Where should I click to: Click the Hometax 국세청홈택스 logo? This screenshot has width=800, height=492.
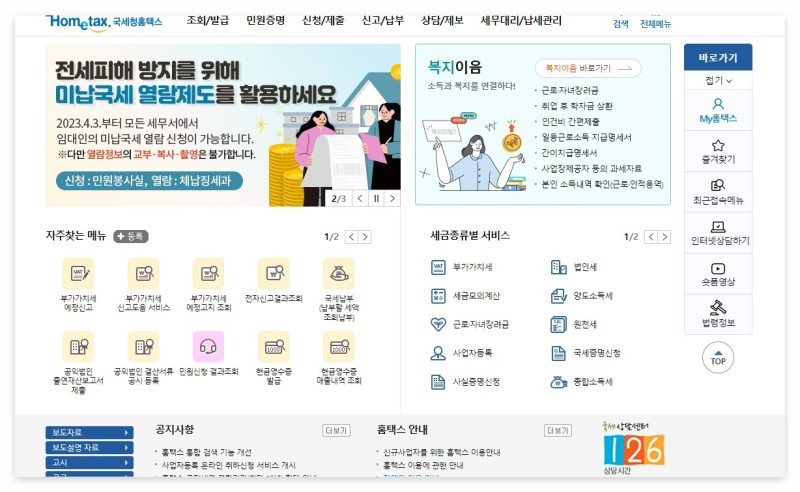point(104,22)
